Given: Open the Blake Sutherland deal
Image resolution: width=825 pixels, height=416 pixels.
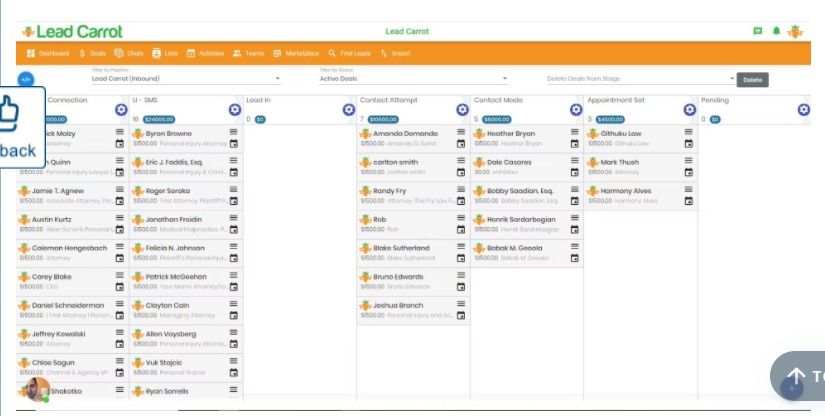Looking at the screenshot, I should (414, 253).
